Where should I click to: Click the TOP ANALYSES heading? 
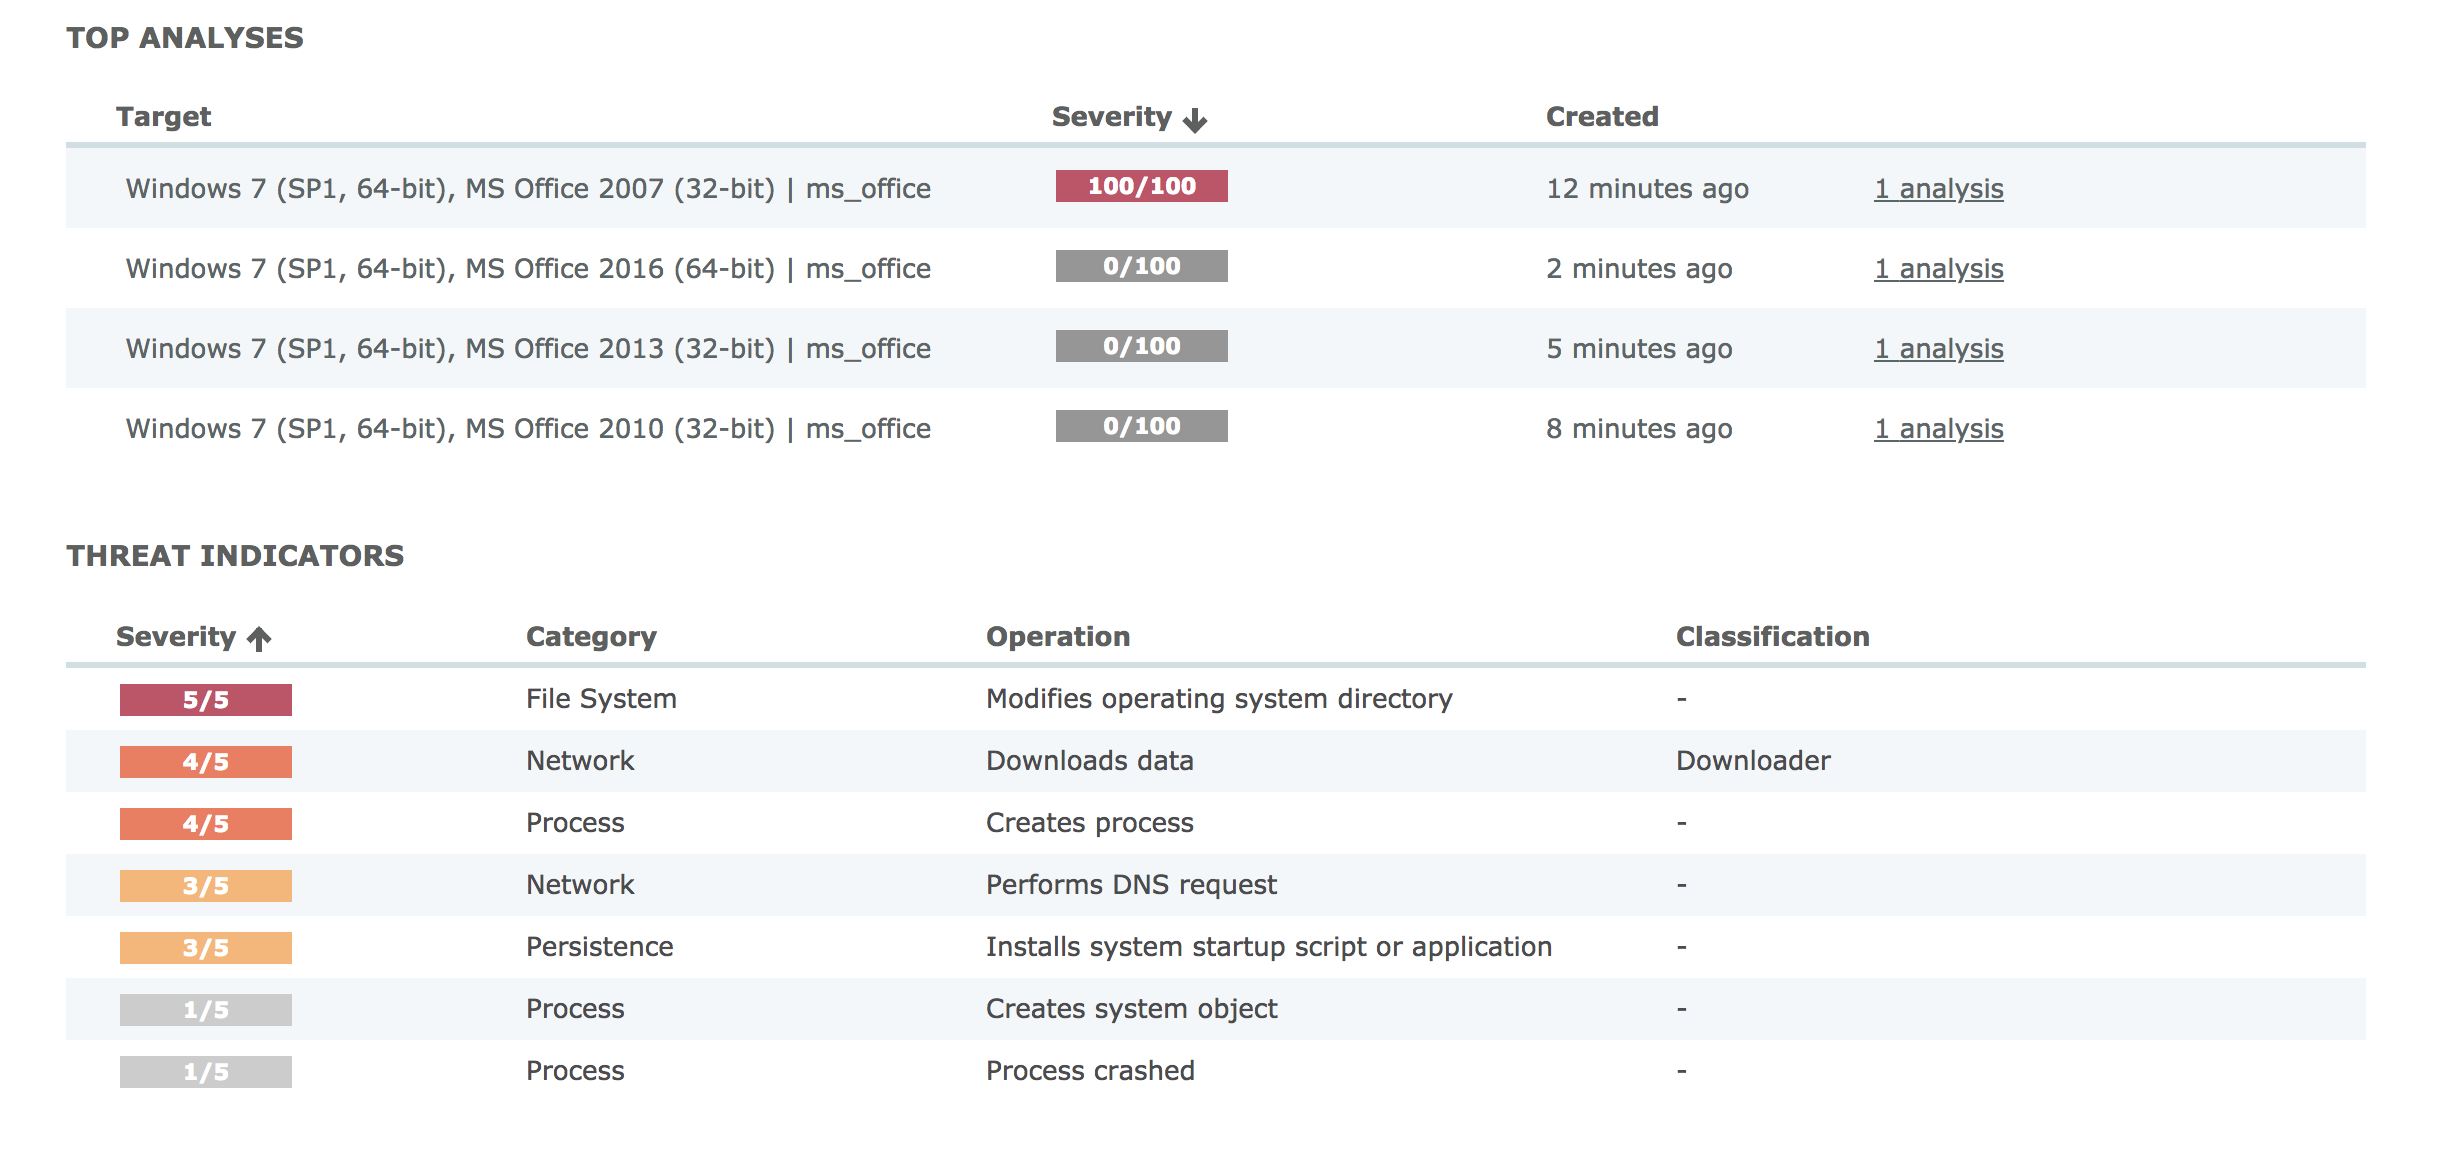[x=185, y=38]
